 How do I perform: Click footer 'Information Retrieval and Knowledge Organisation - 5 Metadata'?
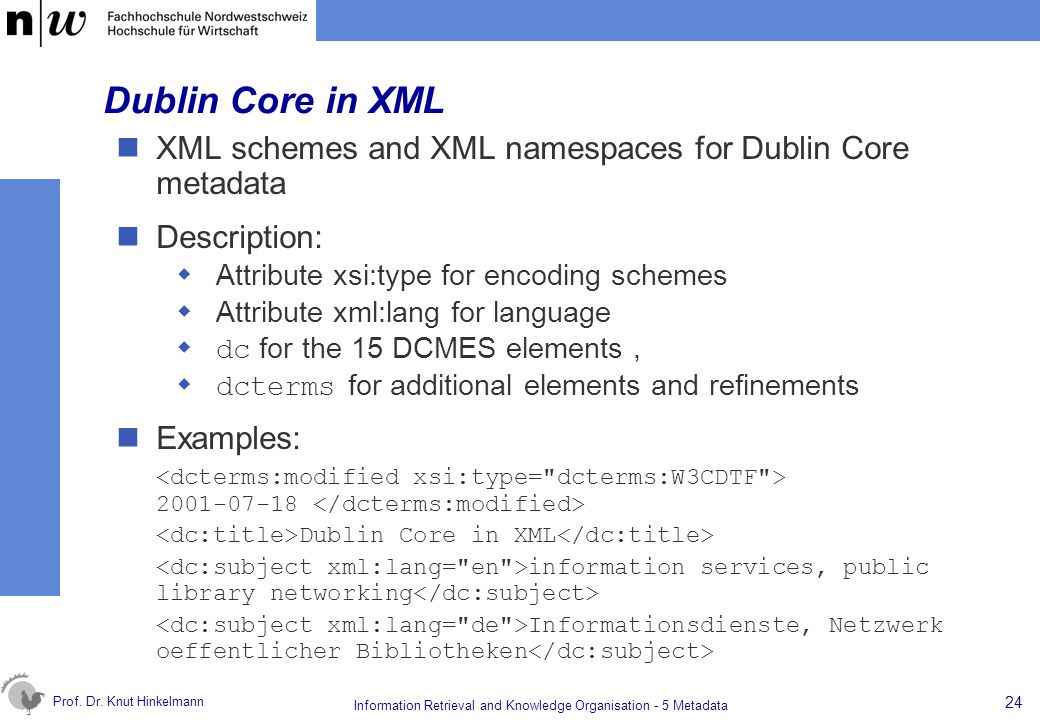[541, 705]
